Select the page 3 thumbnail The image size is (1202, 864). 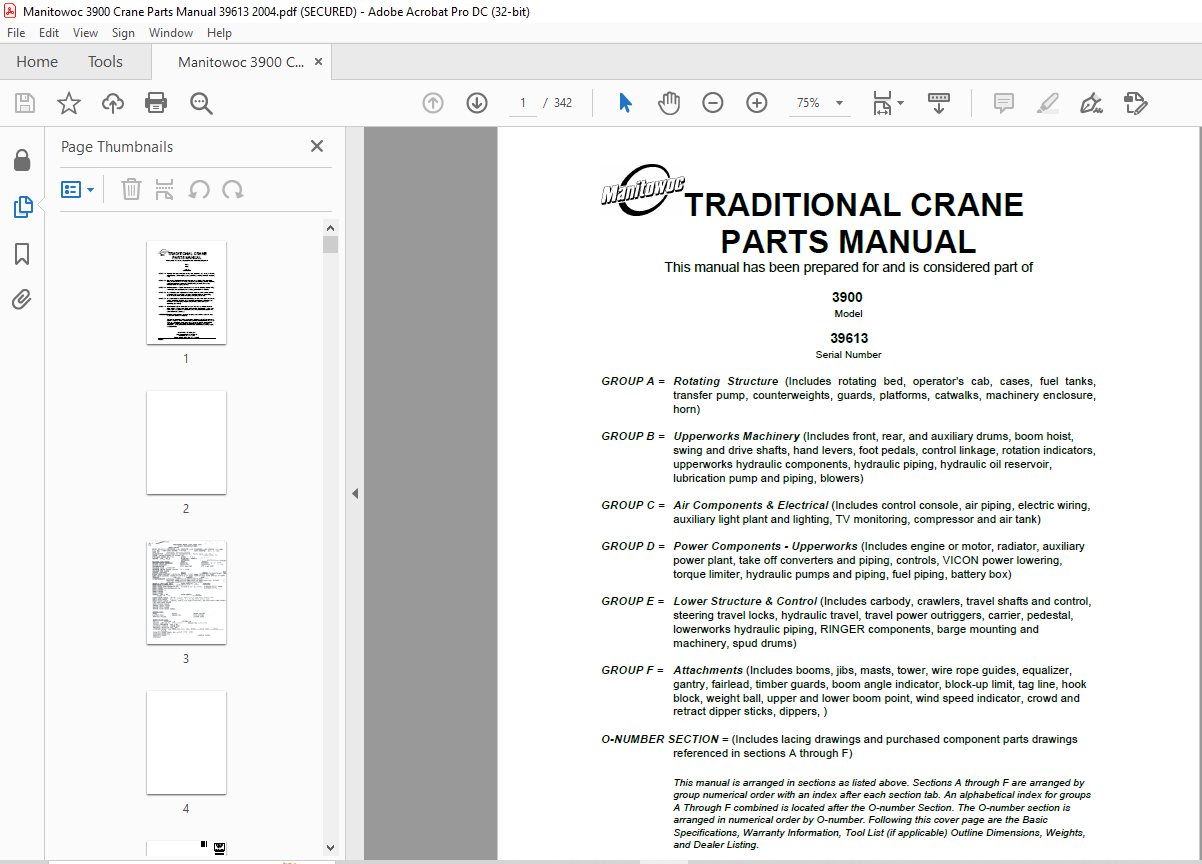[186, 593]
